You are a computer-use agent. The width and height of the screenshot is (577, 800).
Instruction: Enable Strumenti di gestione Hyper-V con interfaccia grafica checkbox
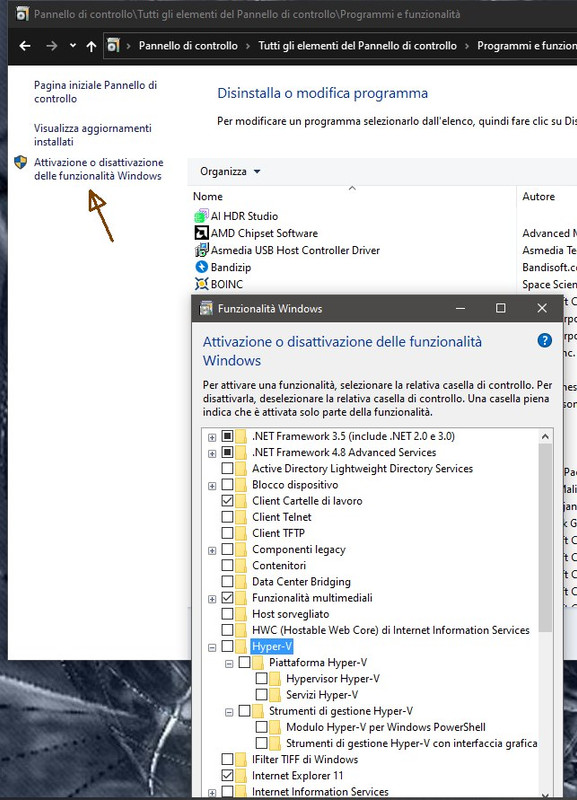261,743
